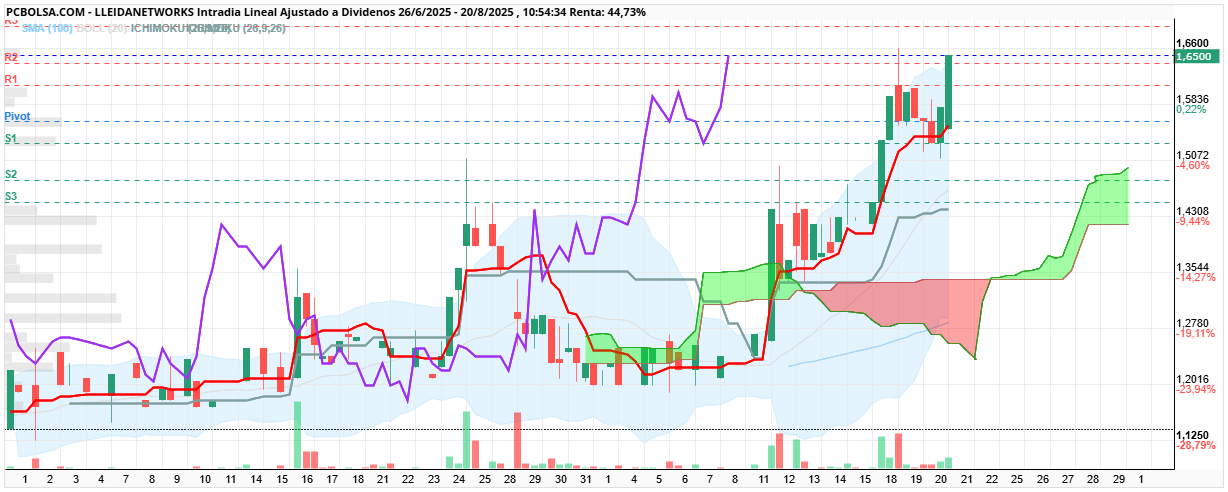
Task: Click date label 24 on time axis
Action: tap(459, 480)
